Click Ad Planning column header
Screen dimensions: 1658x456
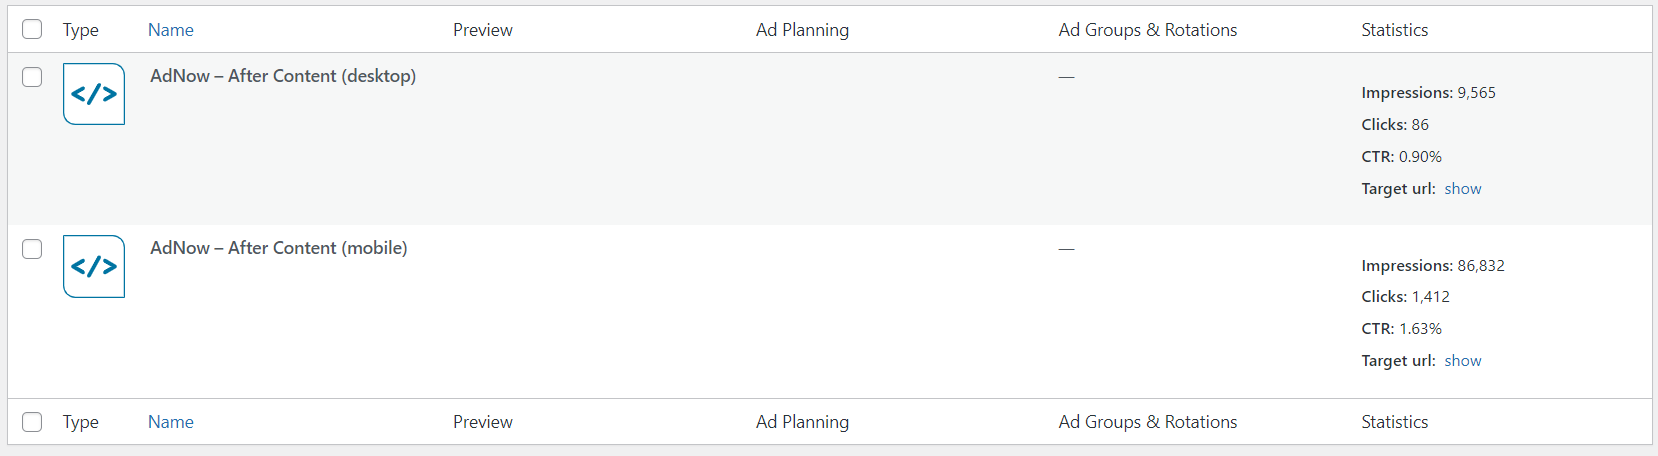point(802,30)
